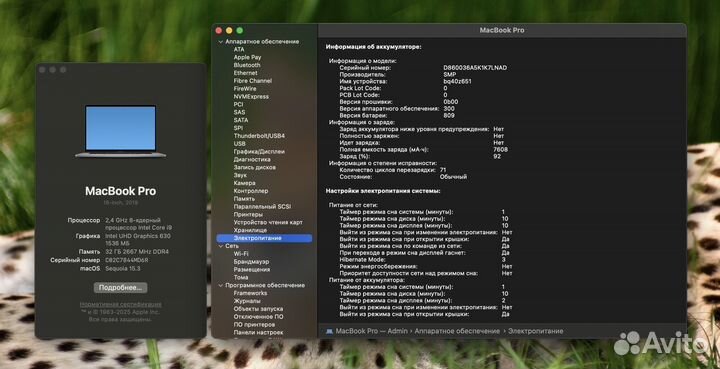Open Thunderbolt/USB4 entry
The image size is (720, 369).
point(259,136)
